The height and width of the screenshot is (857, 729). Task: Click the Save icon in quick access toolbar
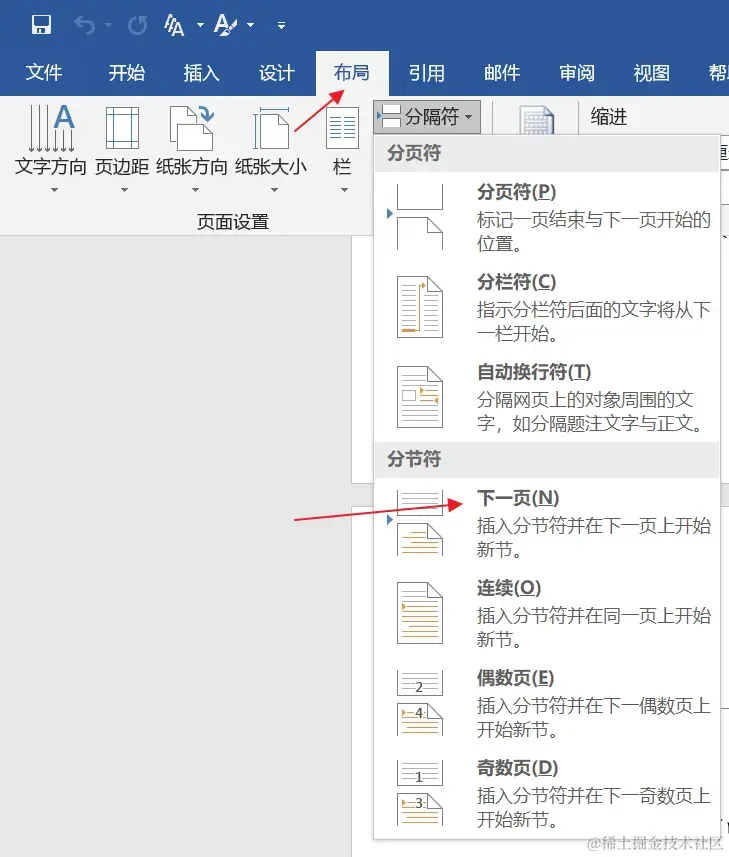pyautogui.click(x=42, y=25)
